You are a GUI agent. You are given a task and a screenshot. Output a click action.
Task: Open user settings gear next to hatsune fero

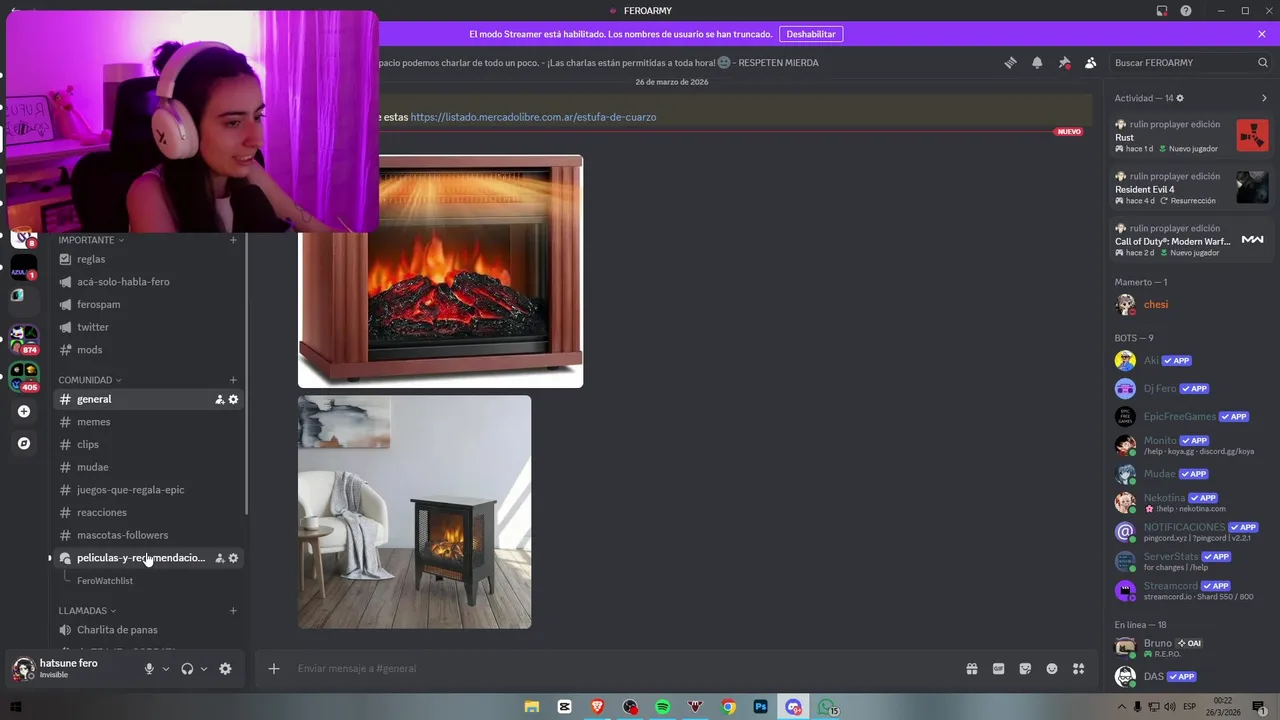pos(225,668)
